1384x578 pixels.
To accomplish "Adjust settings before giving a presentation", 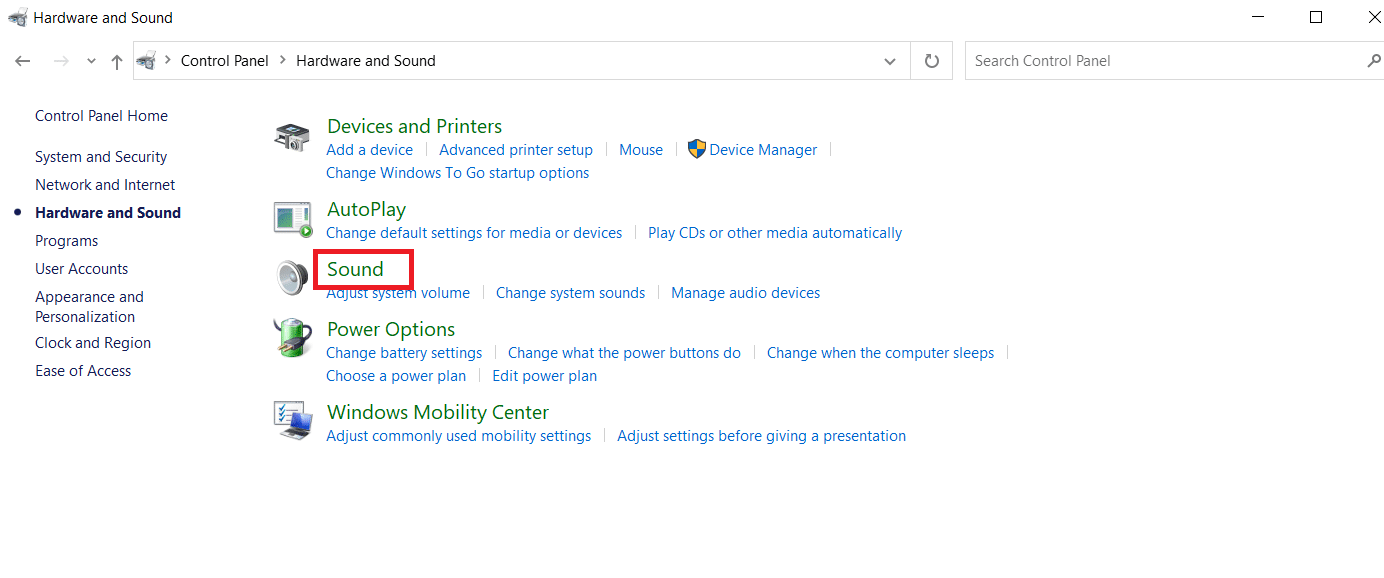I will (x=761, y=436).
